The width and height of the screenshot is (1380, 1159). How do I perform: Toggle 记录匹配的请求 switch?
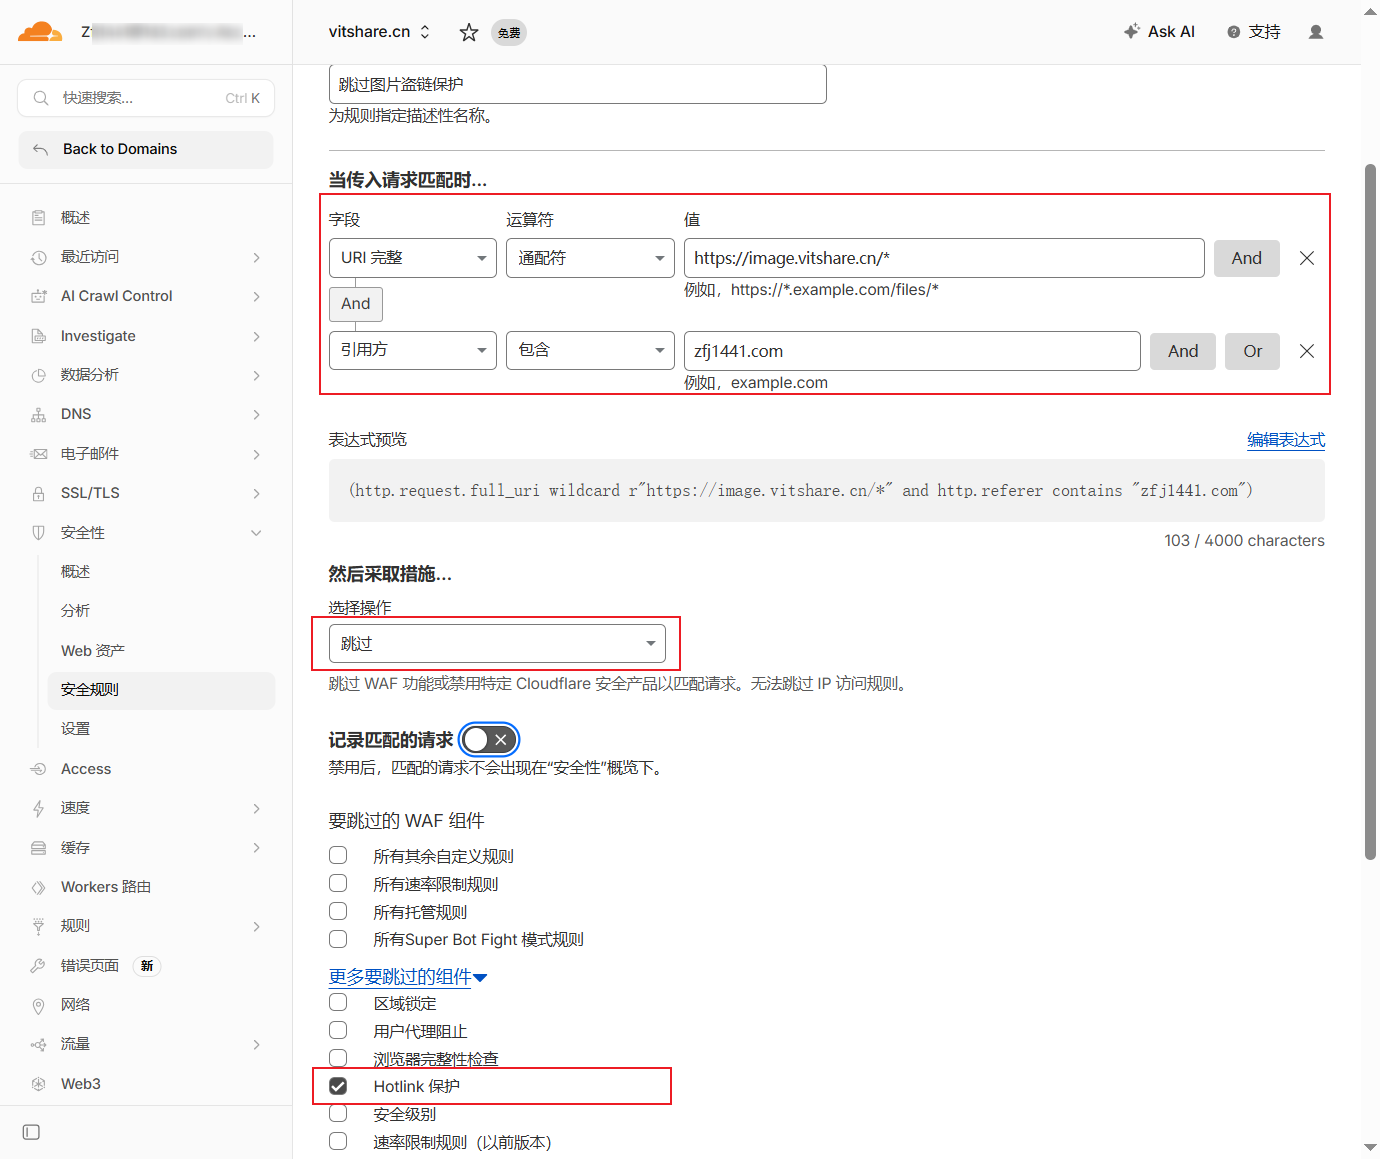pyautogui.click(x=489, y=739)
